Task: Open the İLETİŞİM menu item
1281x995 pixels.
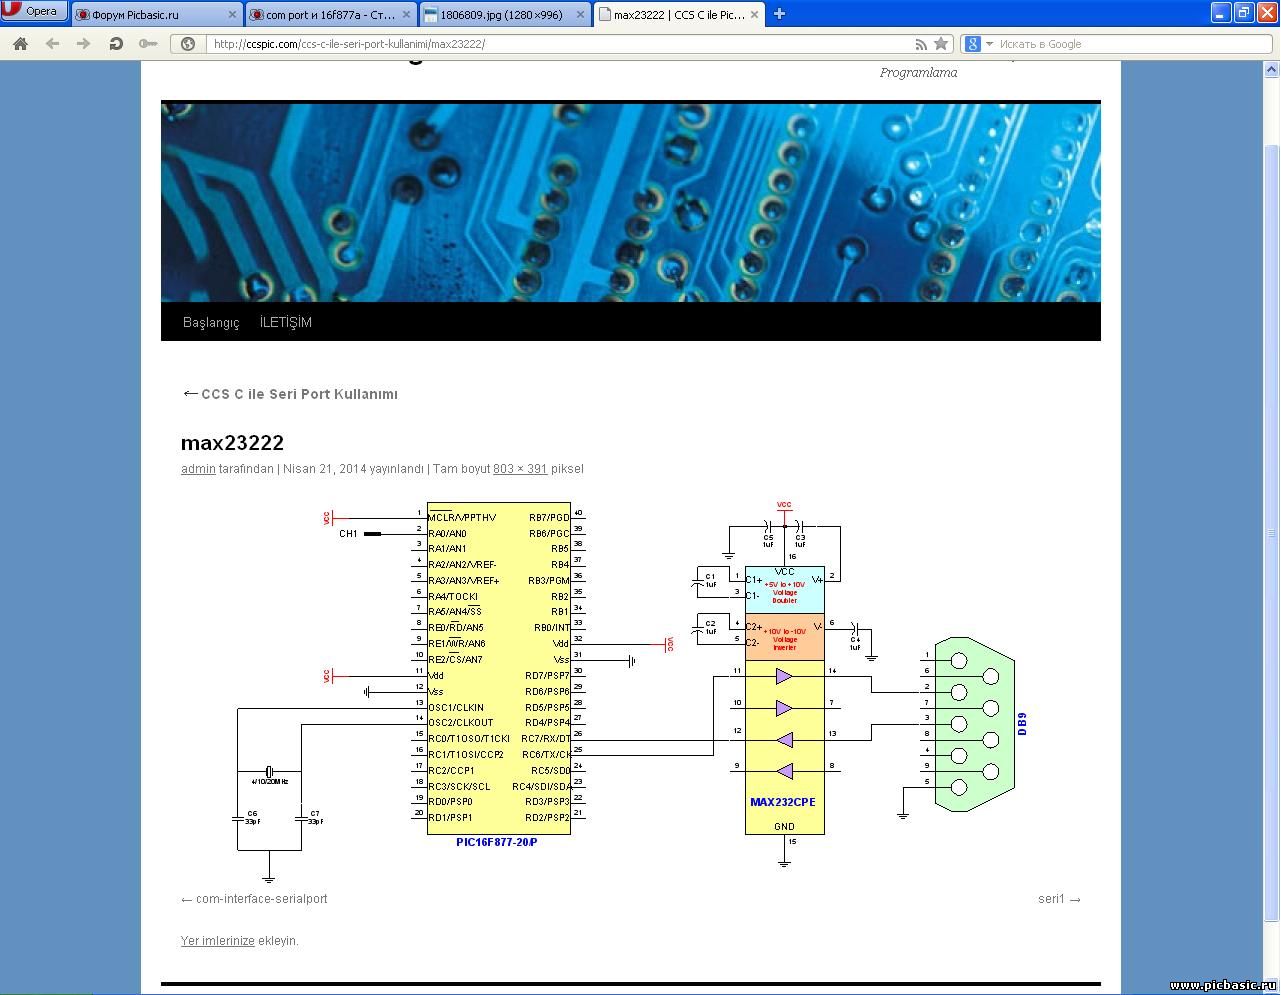Action: coord(286,322)
